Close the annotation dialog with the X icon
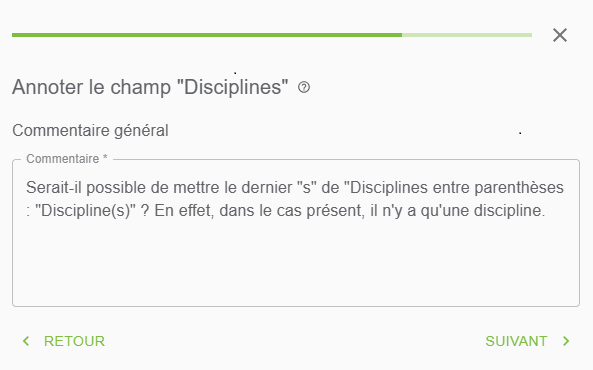 tap(560, 35)
